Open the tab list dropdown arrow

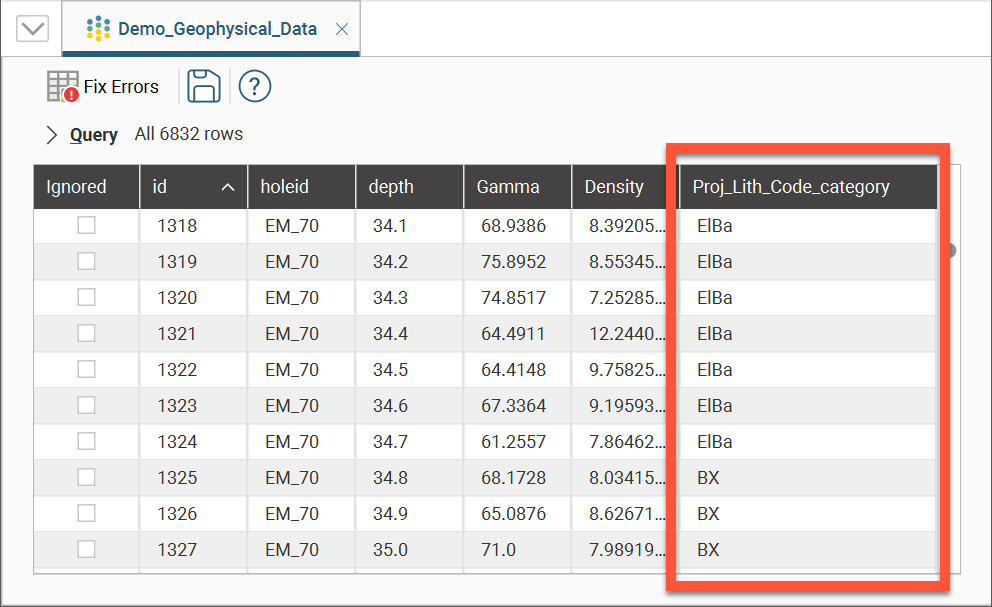[33, 28]
